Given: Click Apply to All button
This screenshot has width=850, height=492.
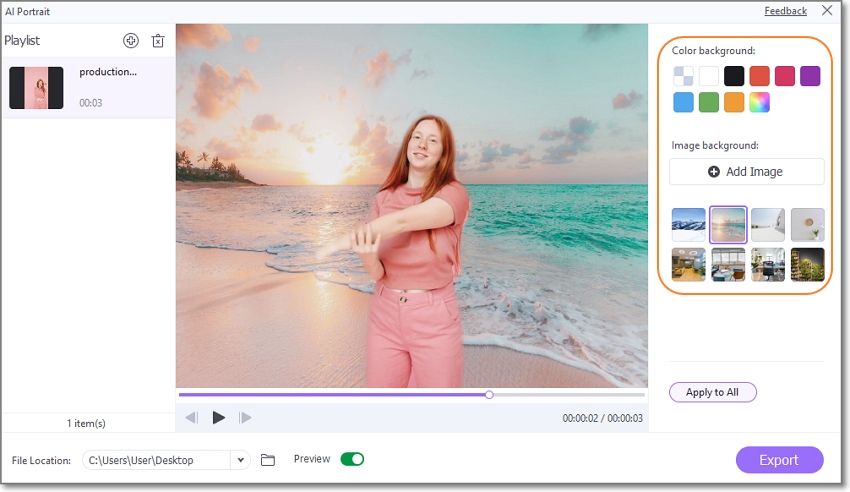Looking at the screenshot, I should coord(712,392).
